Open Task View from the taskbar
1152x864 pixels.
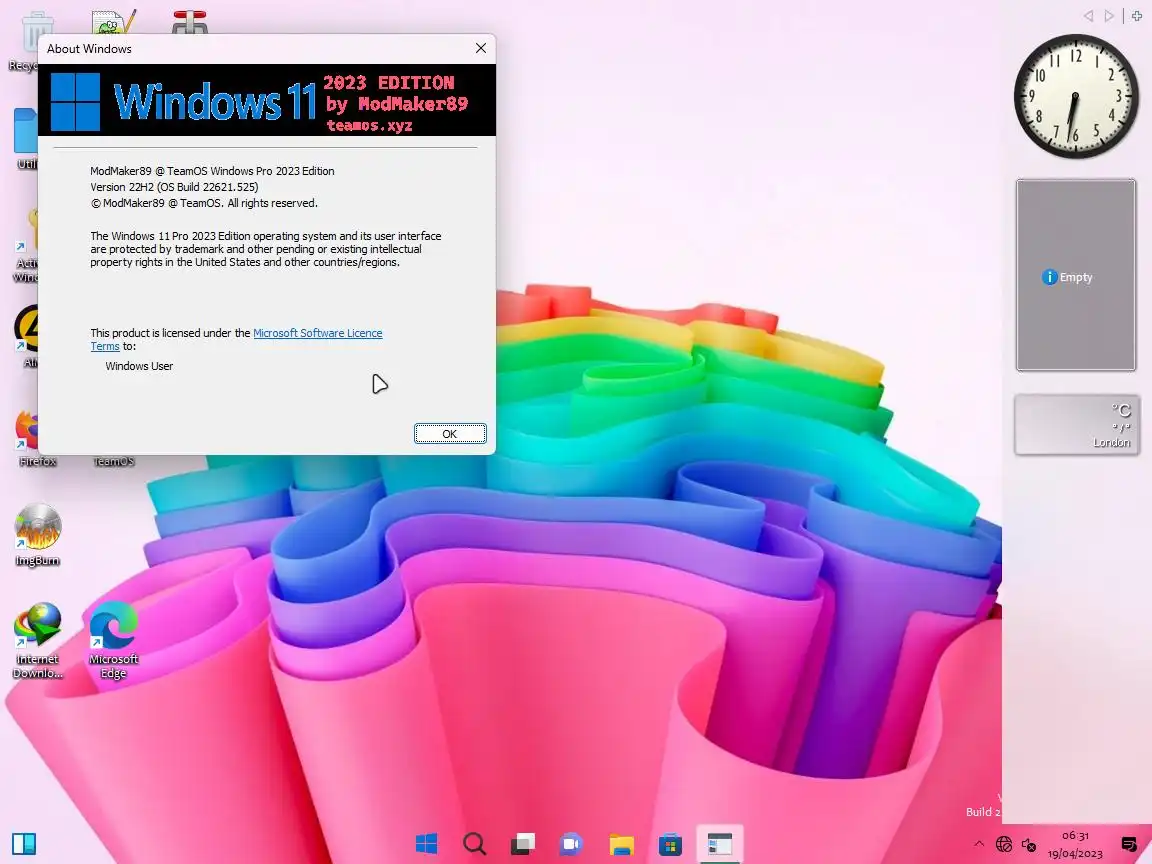coord(523,843)
